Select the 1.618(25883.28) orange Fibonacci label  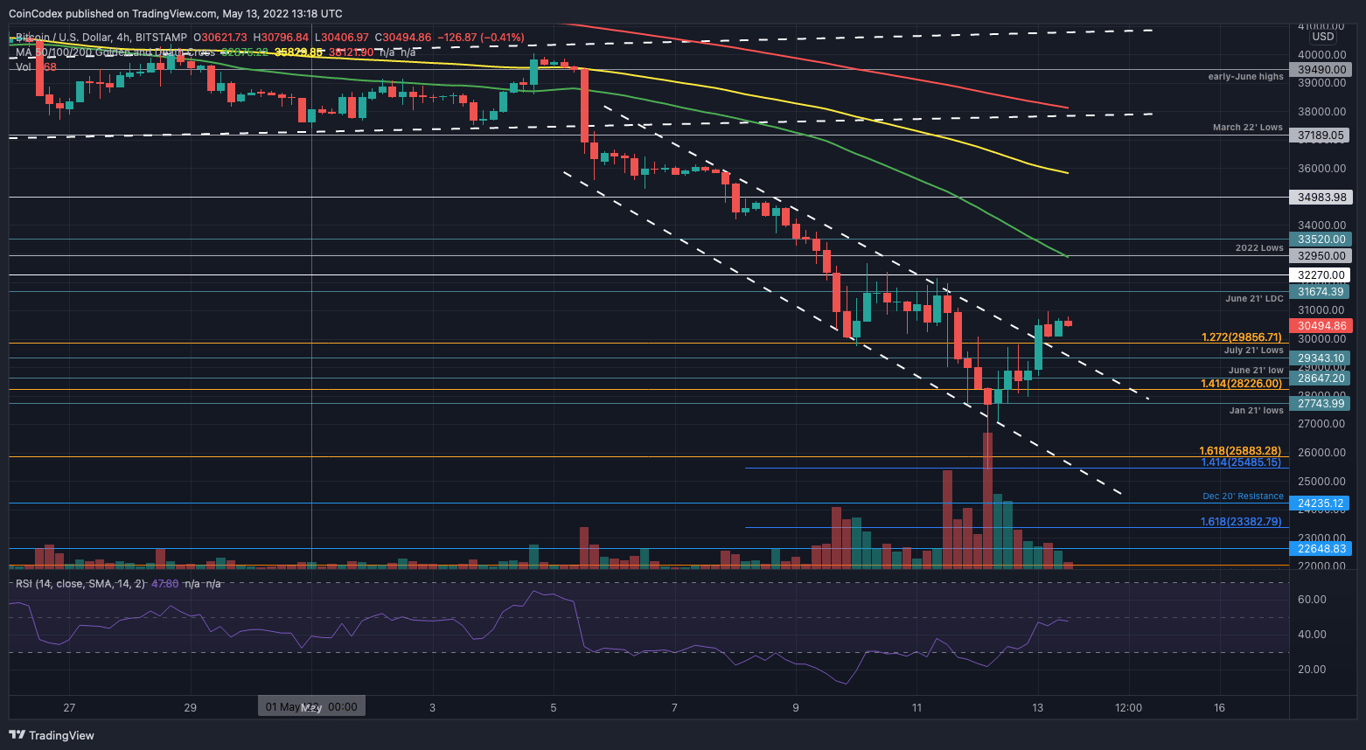click(1241, 451)
